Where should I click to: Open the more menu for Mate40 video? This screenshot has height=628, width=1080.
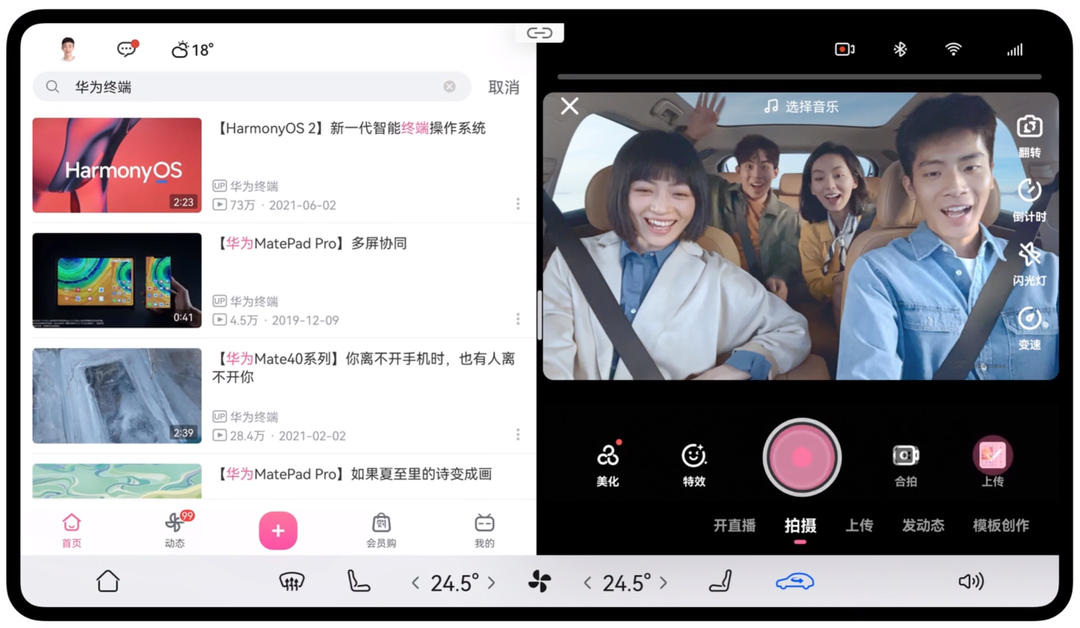point(518,435)
